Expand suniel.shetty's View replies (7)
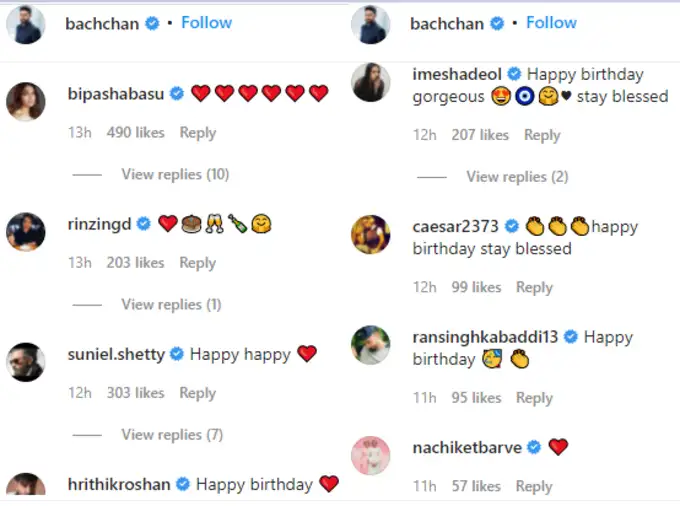 [x=171, y=435]
